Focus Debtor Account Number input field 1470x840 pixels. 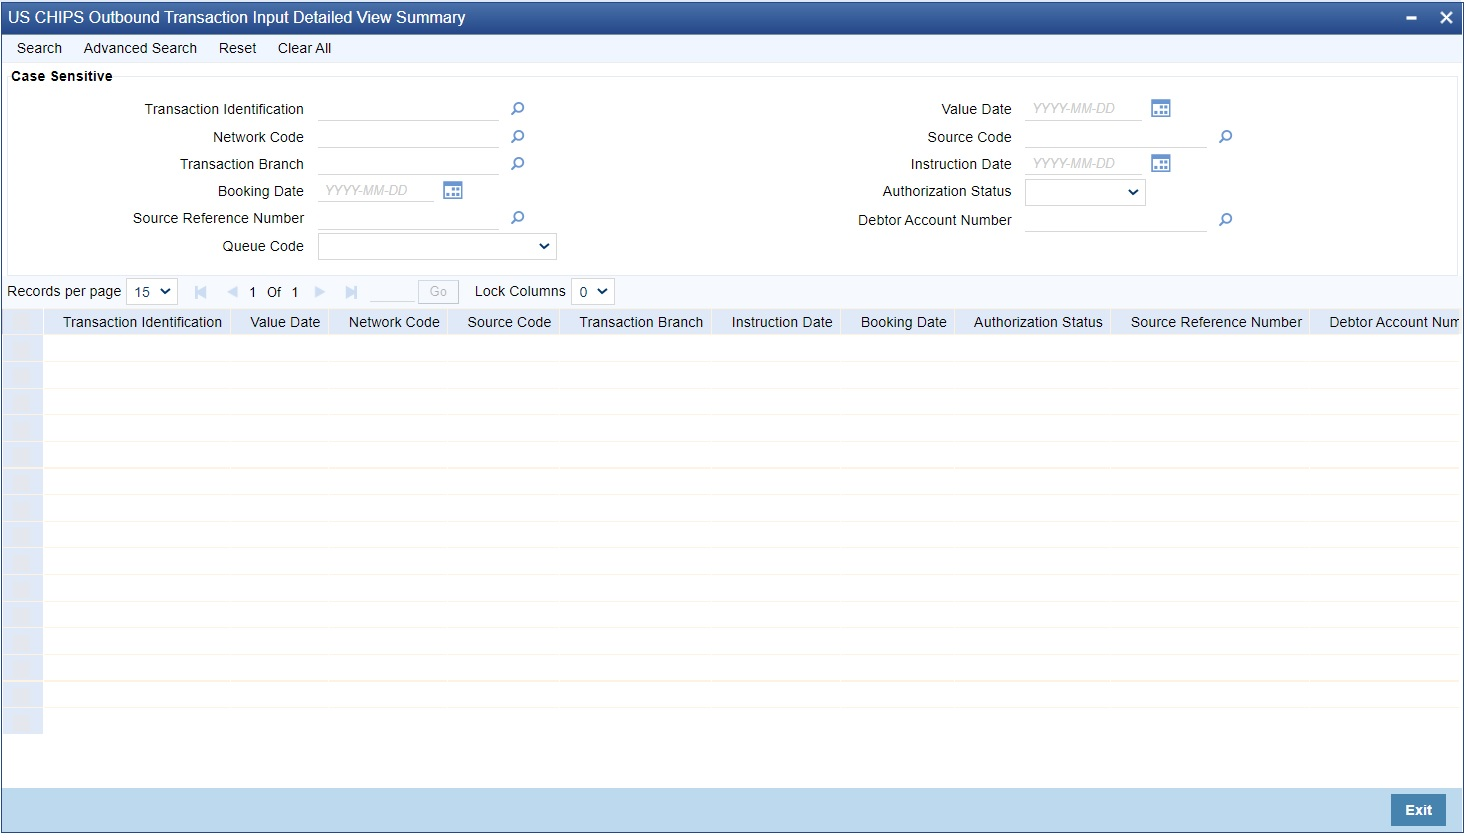click(1116, 220)
